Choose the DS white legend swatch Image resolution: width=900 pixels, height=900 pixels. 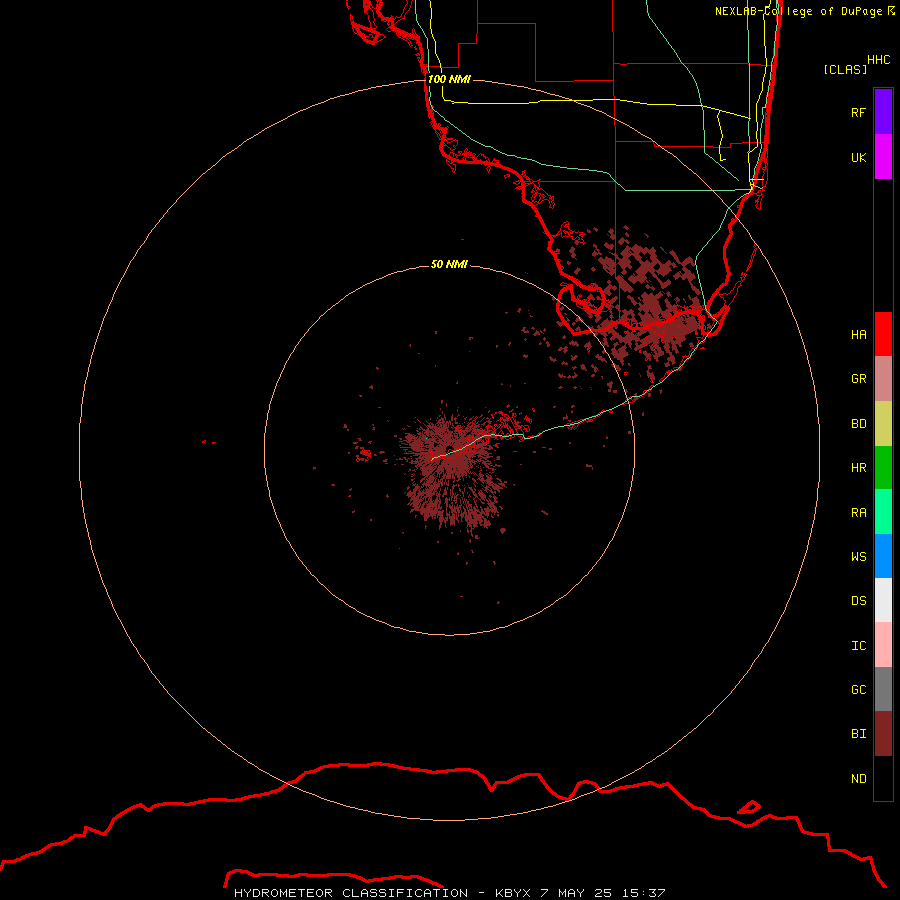point(883,600)
